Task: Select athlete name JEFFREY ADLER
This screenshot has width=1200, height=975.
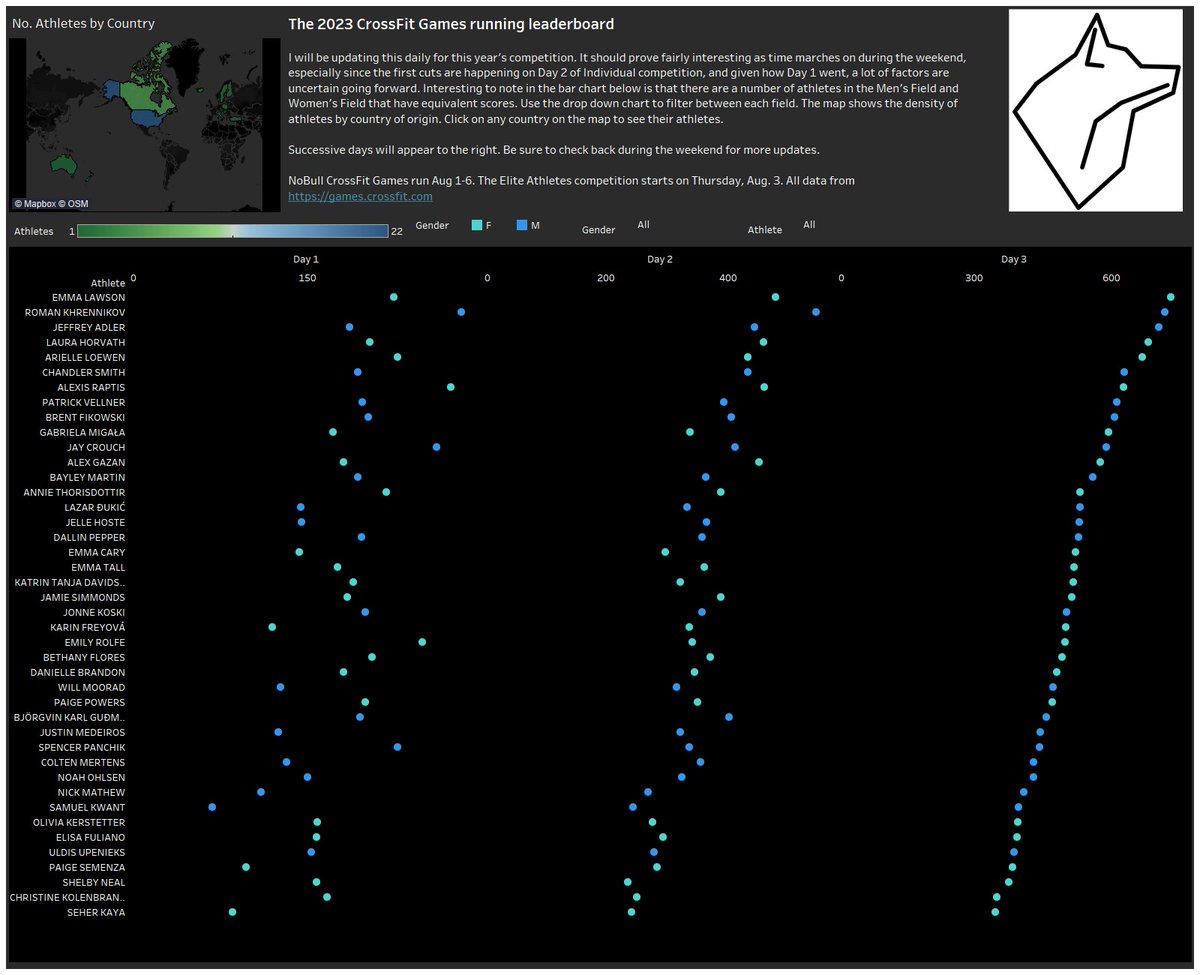Action: [x=89, y=327]
